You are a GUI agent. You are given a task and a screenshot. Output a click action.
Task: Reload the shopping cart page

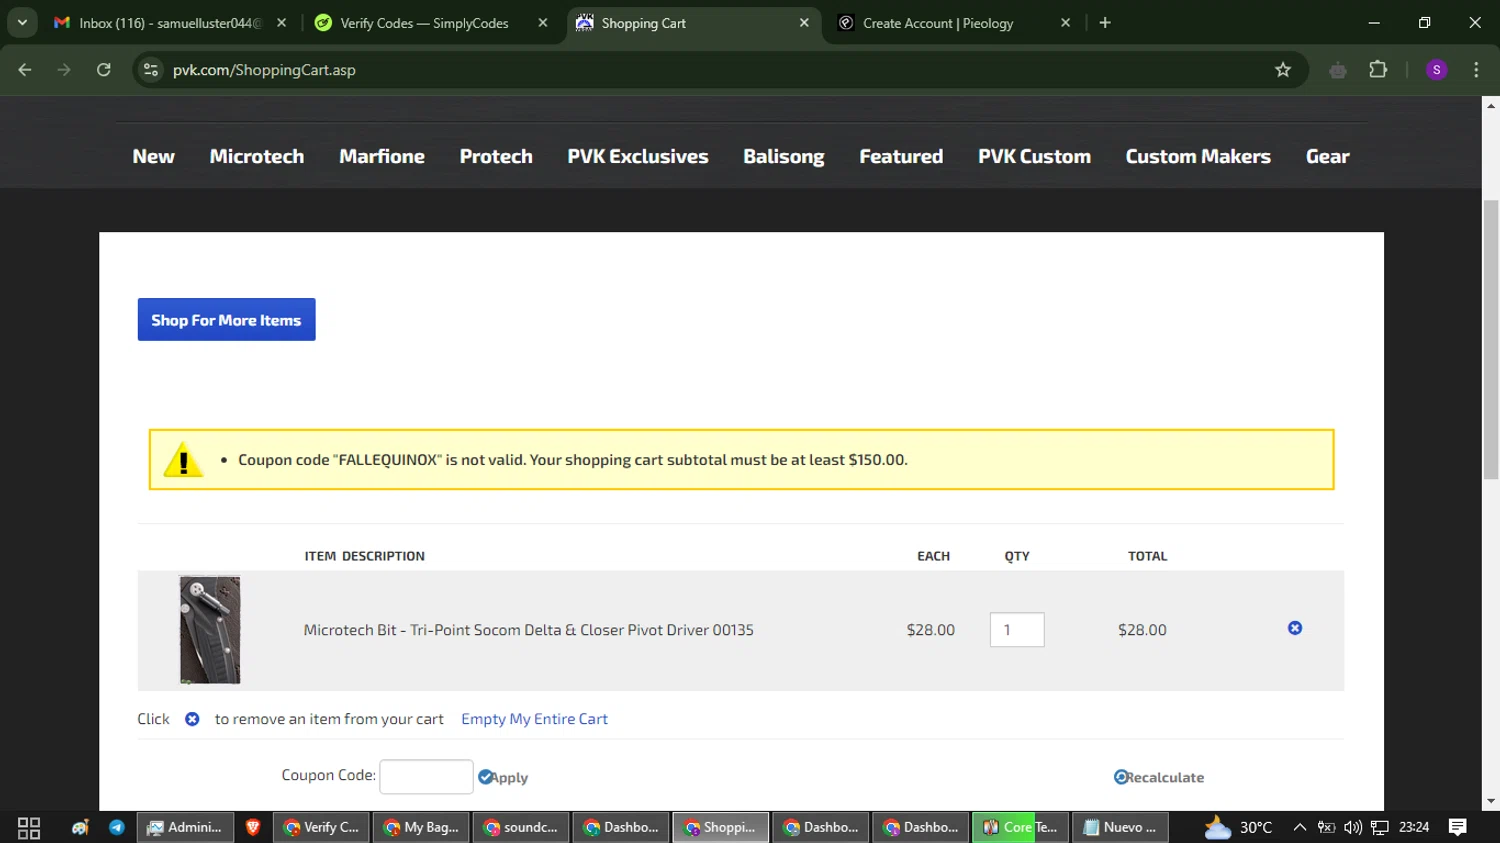click(104, 70)
